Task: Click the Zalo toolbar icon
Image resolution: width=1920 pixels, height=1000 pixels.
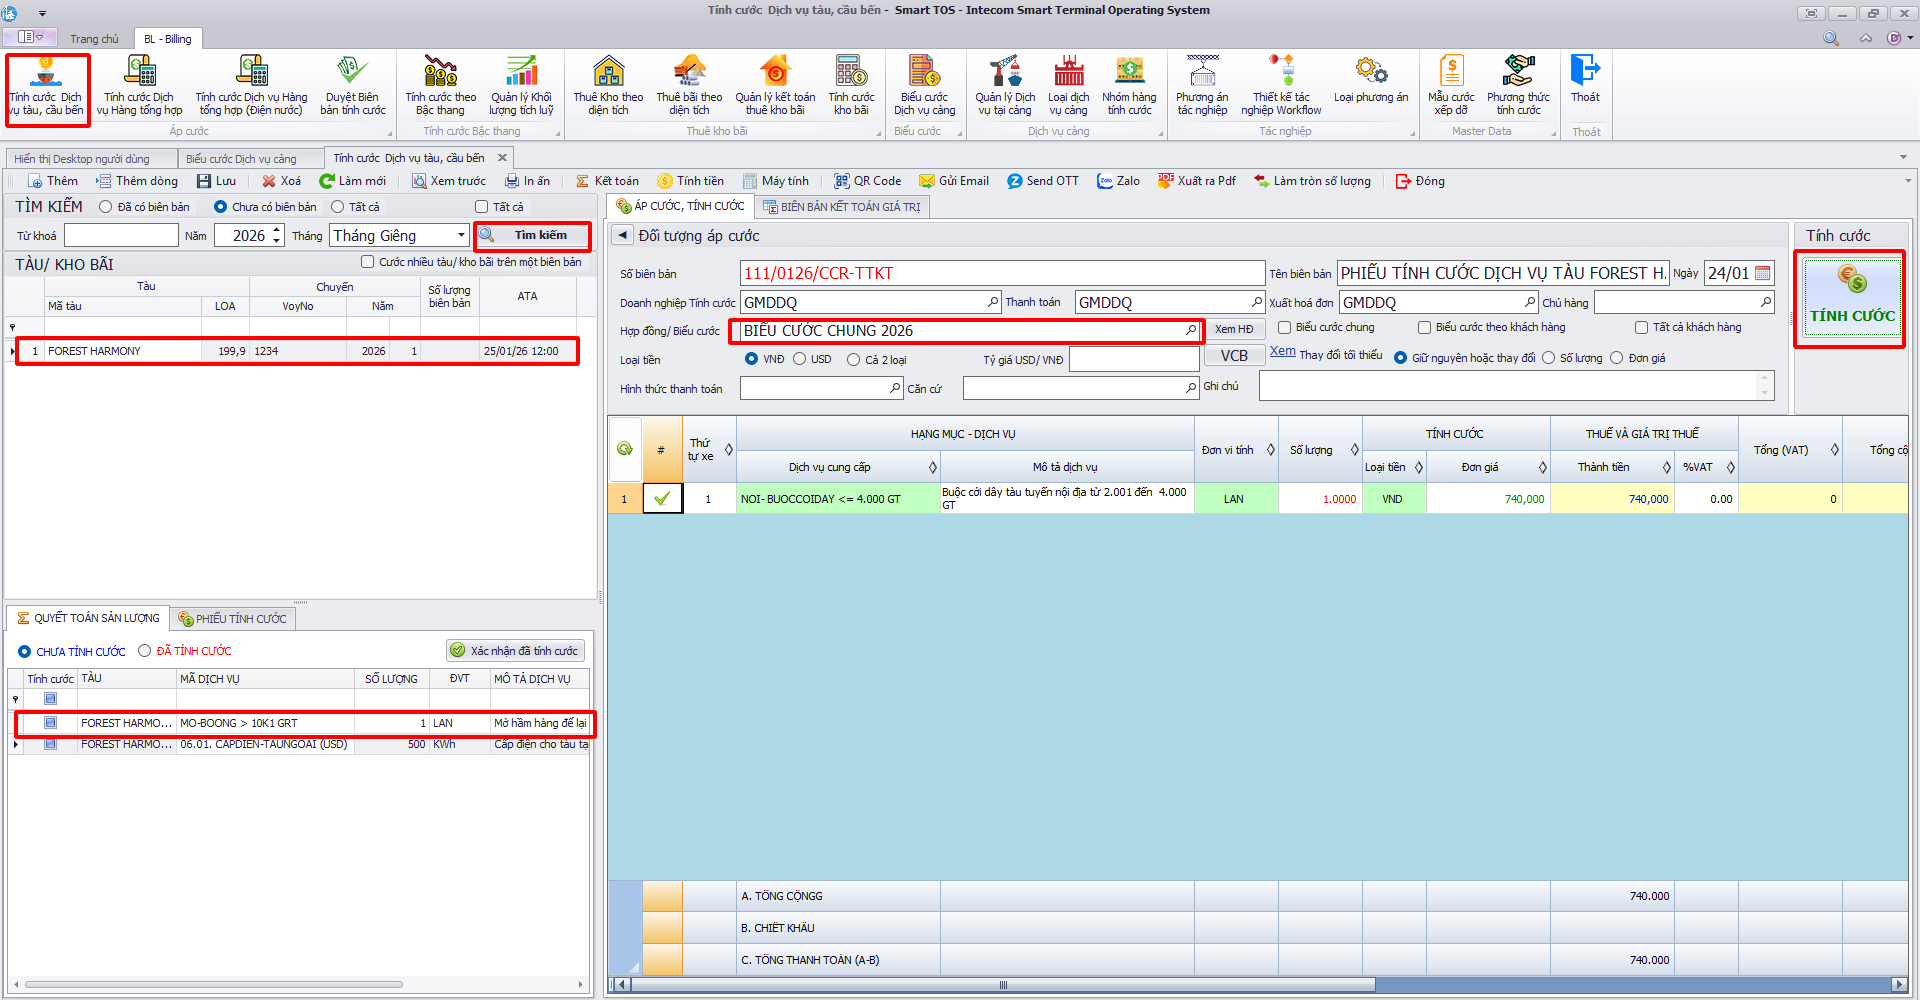Action: tap(1118, 181)
